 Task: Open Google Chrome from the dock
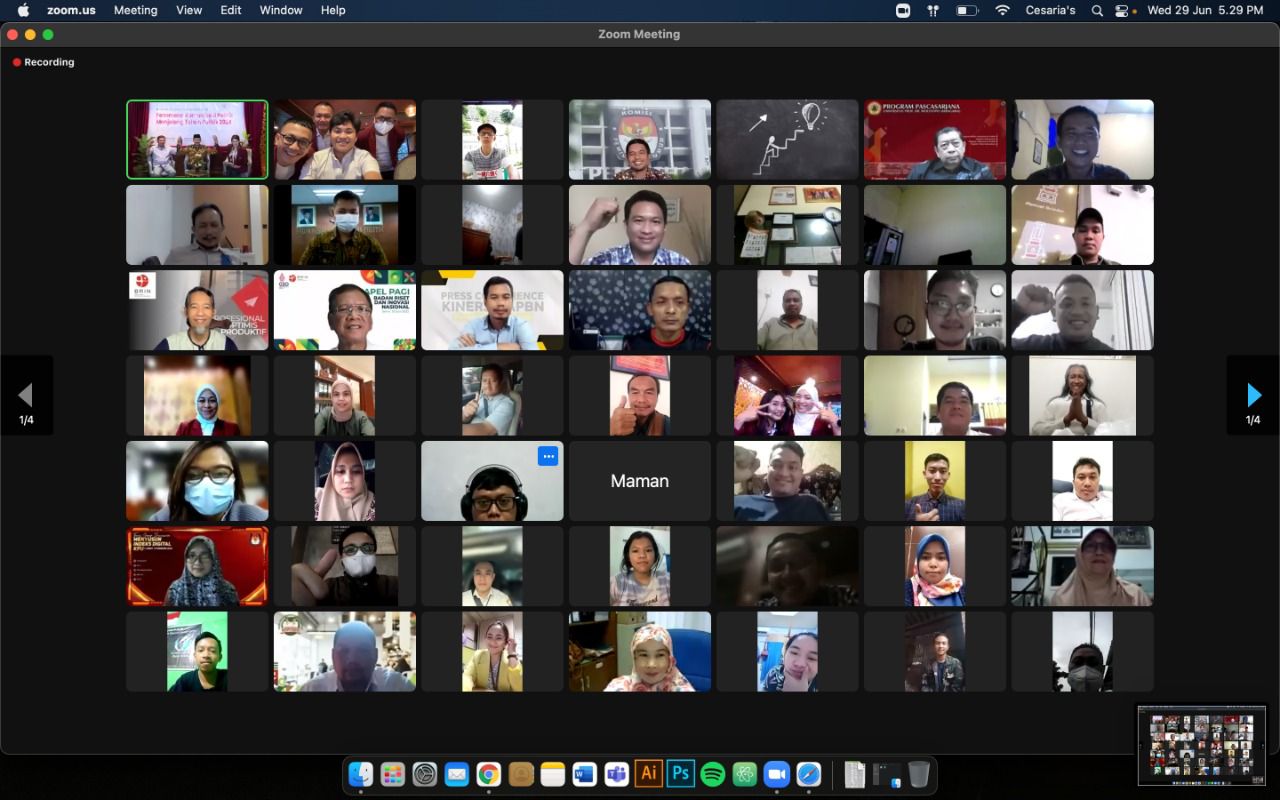tap(489, 774)
